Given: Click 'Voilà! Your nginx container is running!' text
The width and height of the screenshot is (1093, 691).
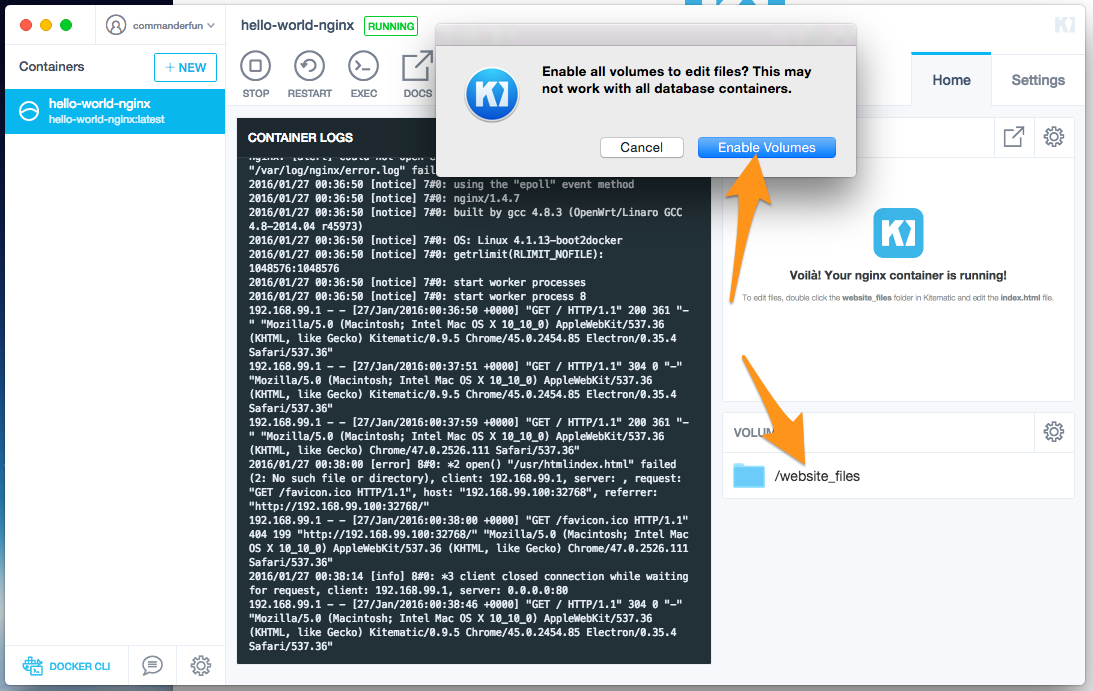Looking at the screenshot, I should pos(898,275).
